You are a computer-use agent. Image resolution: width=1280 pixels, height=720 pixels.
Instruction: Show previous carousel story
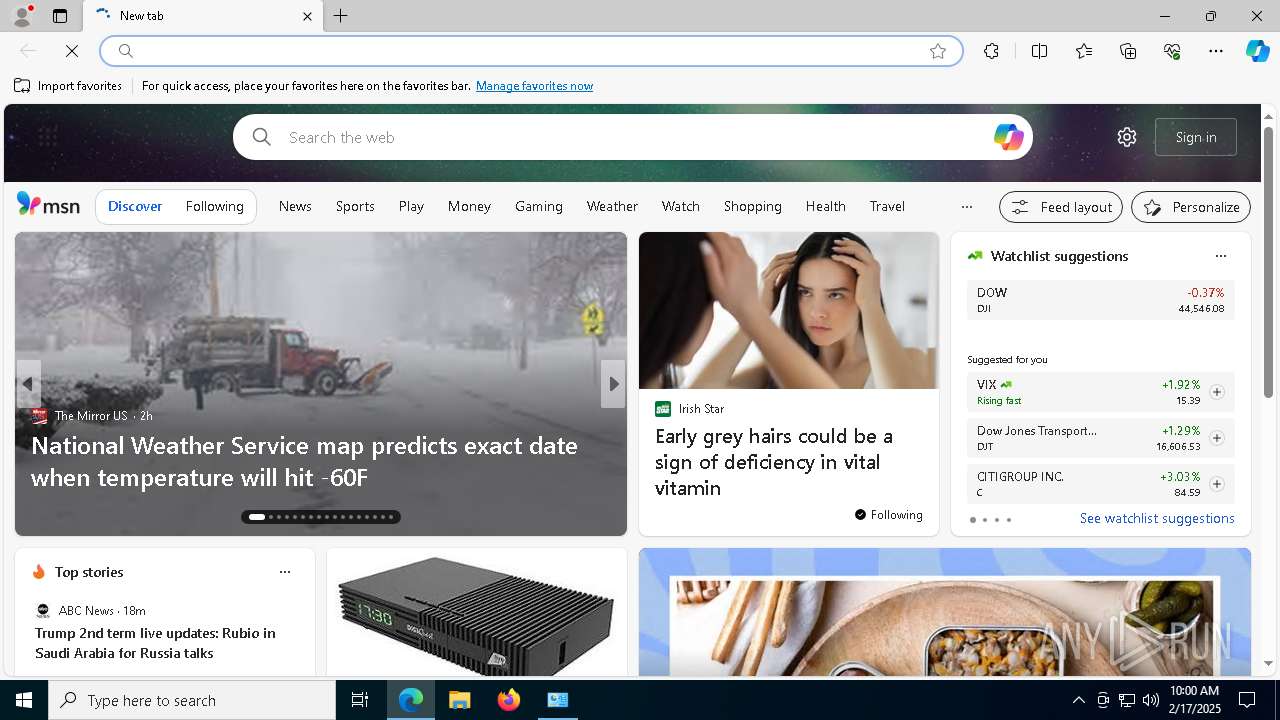[28, 384]
